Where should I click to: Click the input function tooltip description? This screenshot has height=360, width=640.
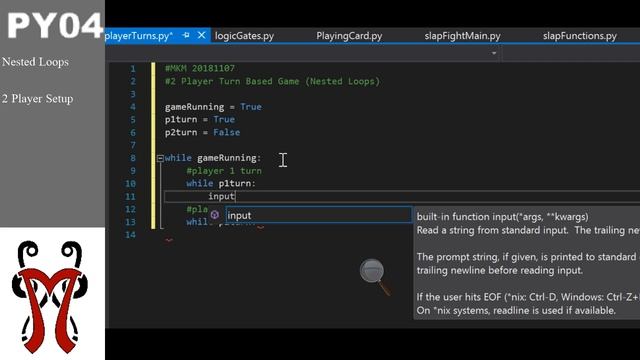[527, 263]
